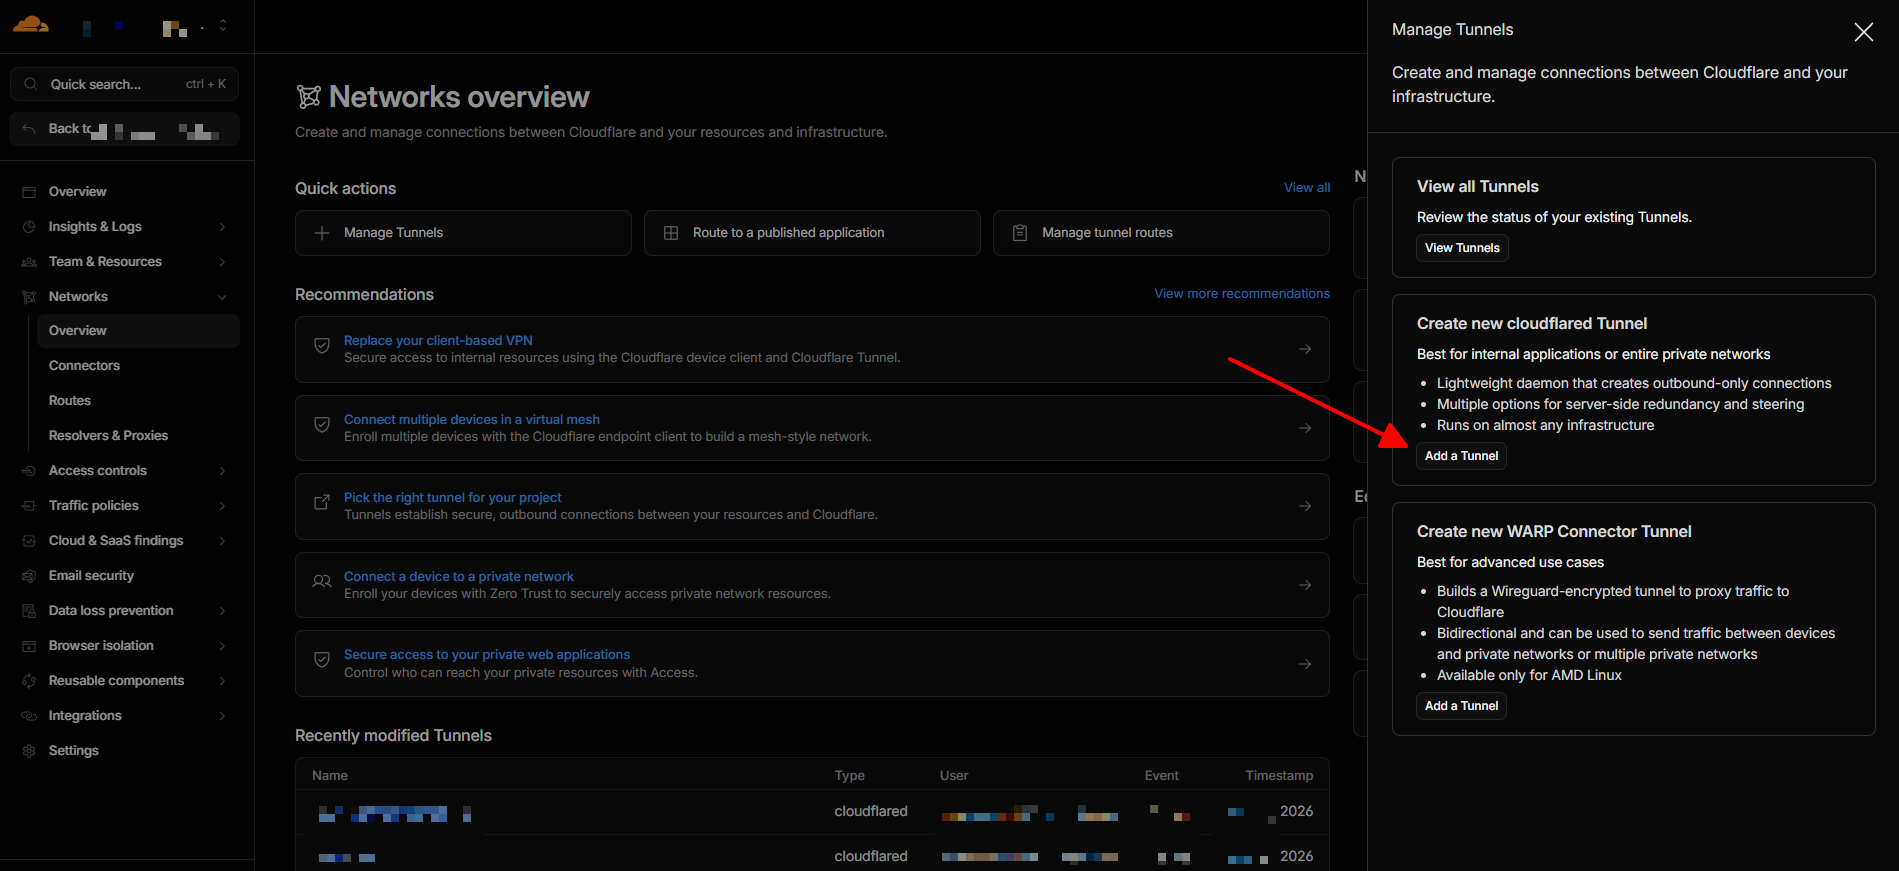The image size is (1899, 871).
Task: Click the Manage Tunnels quick action
Action: point(463,233)
